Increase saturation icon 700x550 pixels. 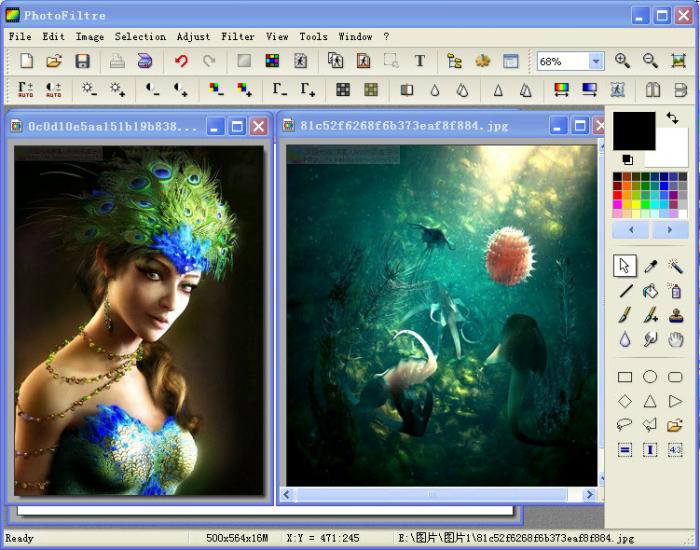(x=244, y=90)
